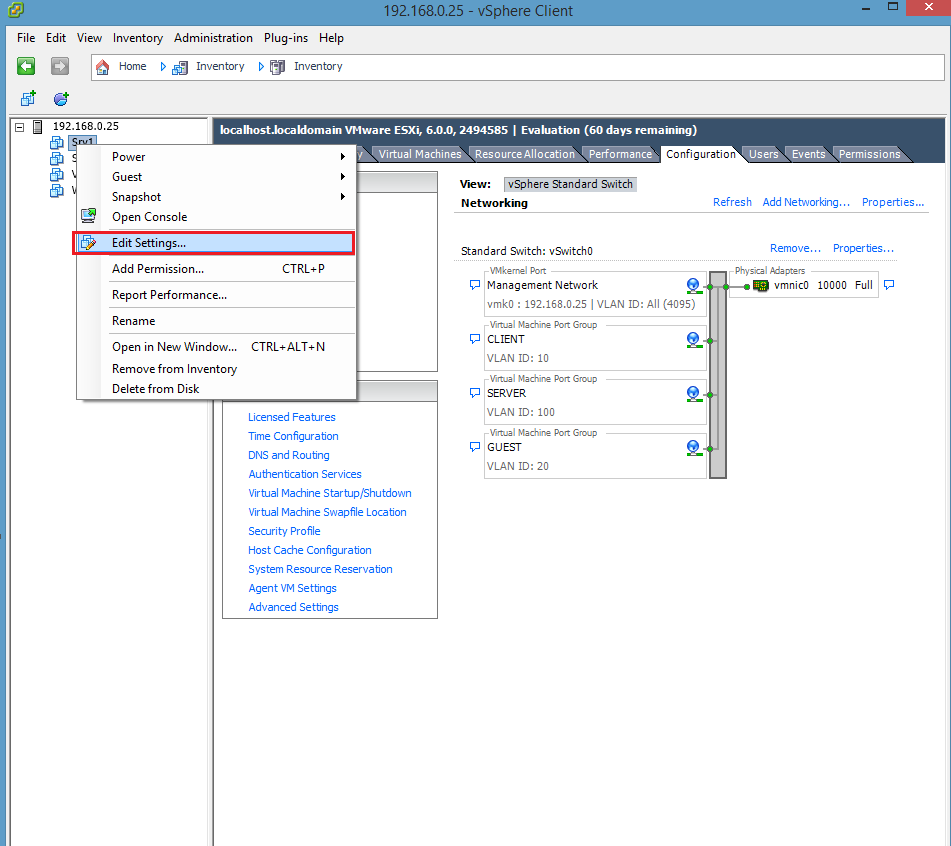Click the Open Console monitor icon

pyautogui.click(x=89, y=215)
